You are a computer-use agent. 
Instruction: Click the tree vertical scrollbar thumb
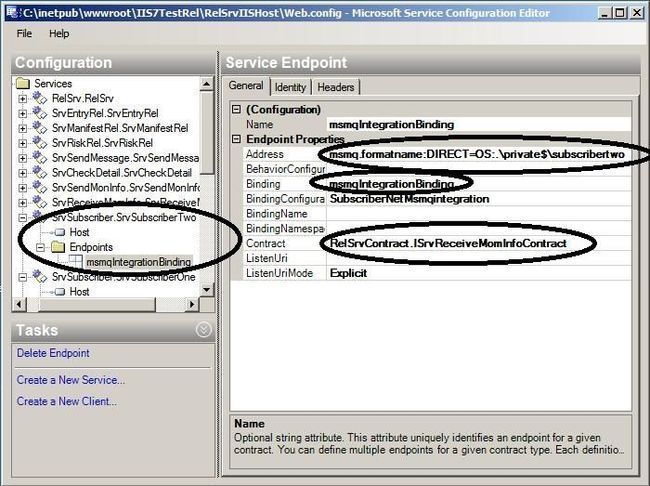point(206,133)
